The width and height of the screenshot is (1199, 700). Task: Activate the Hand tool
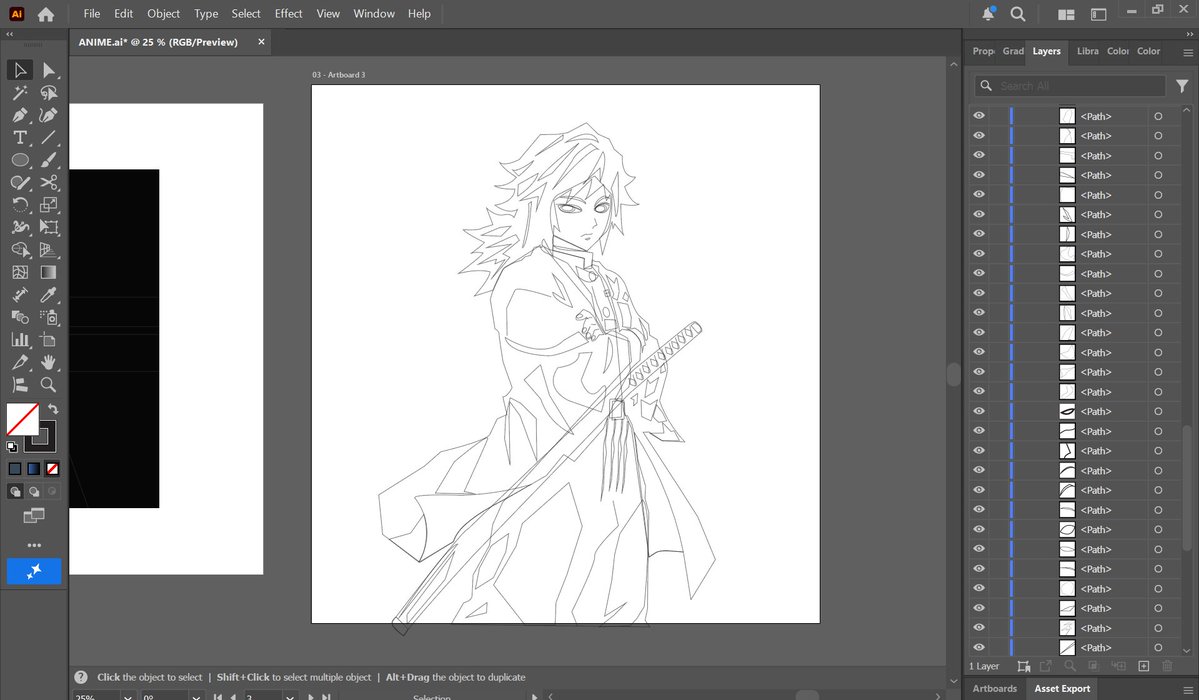[49, 362]
